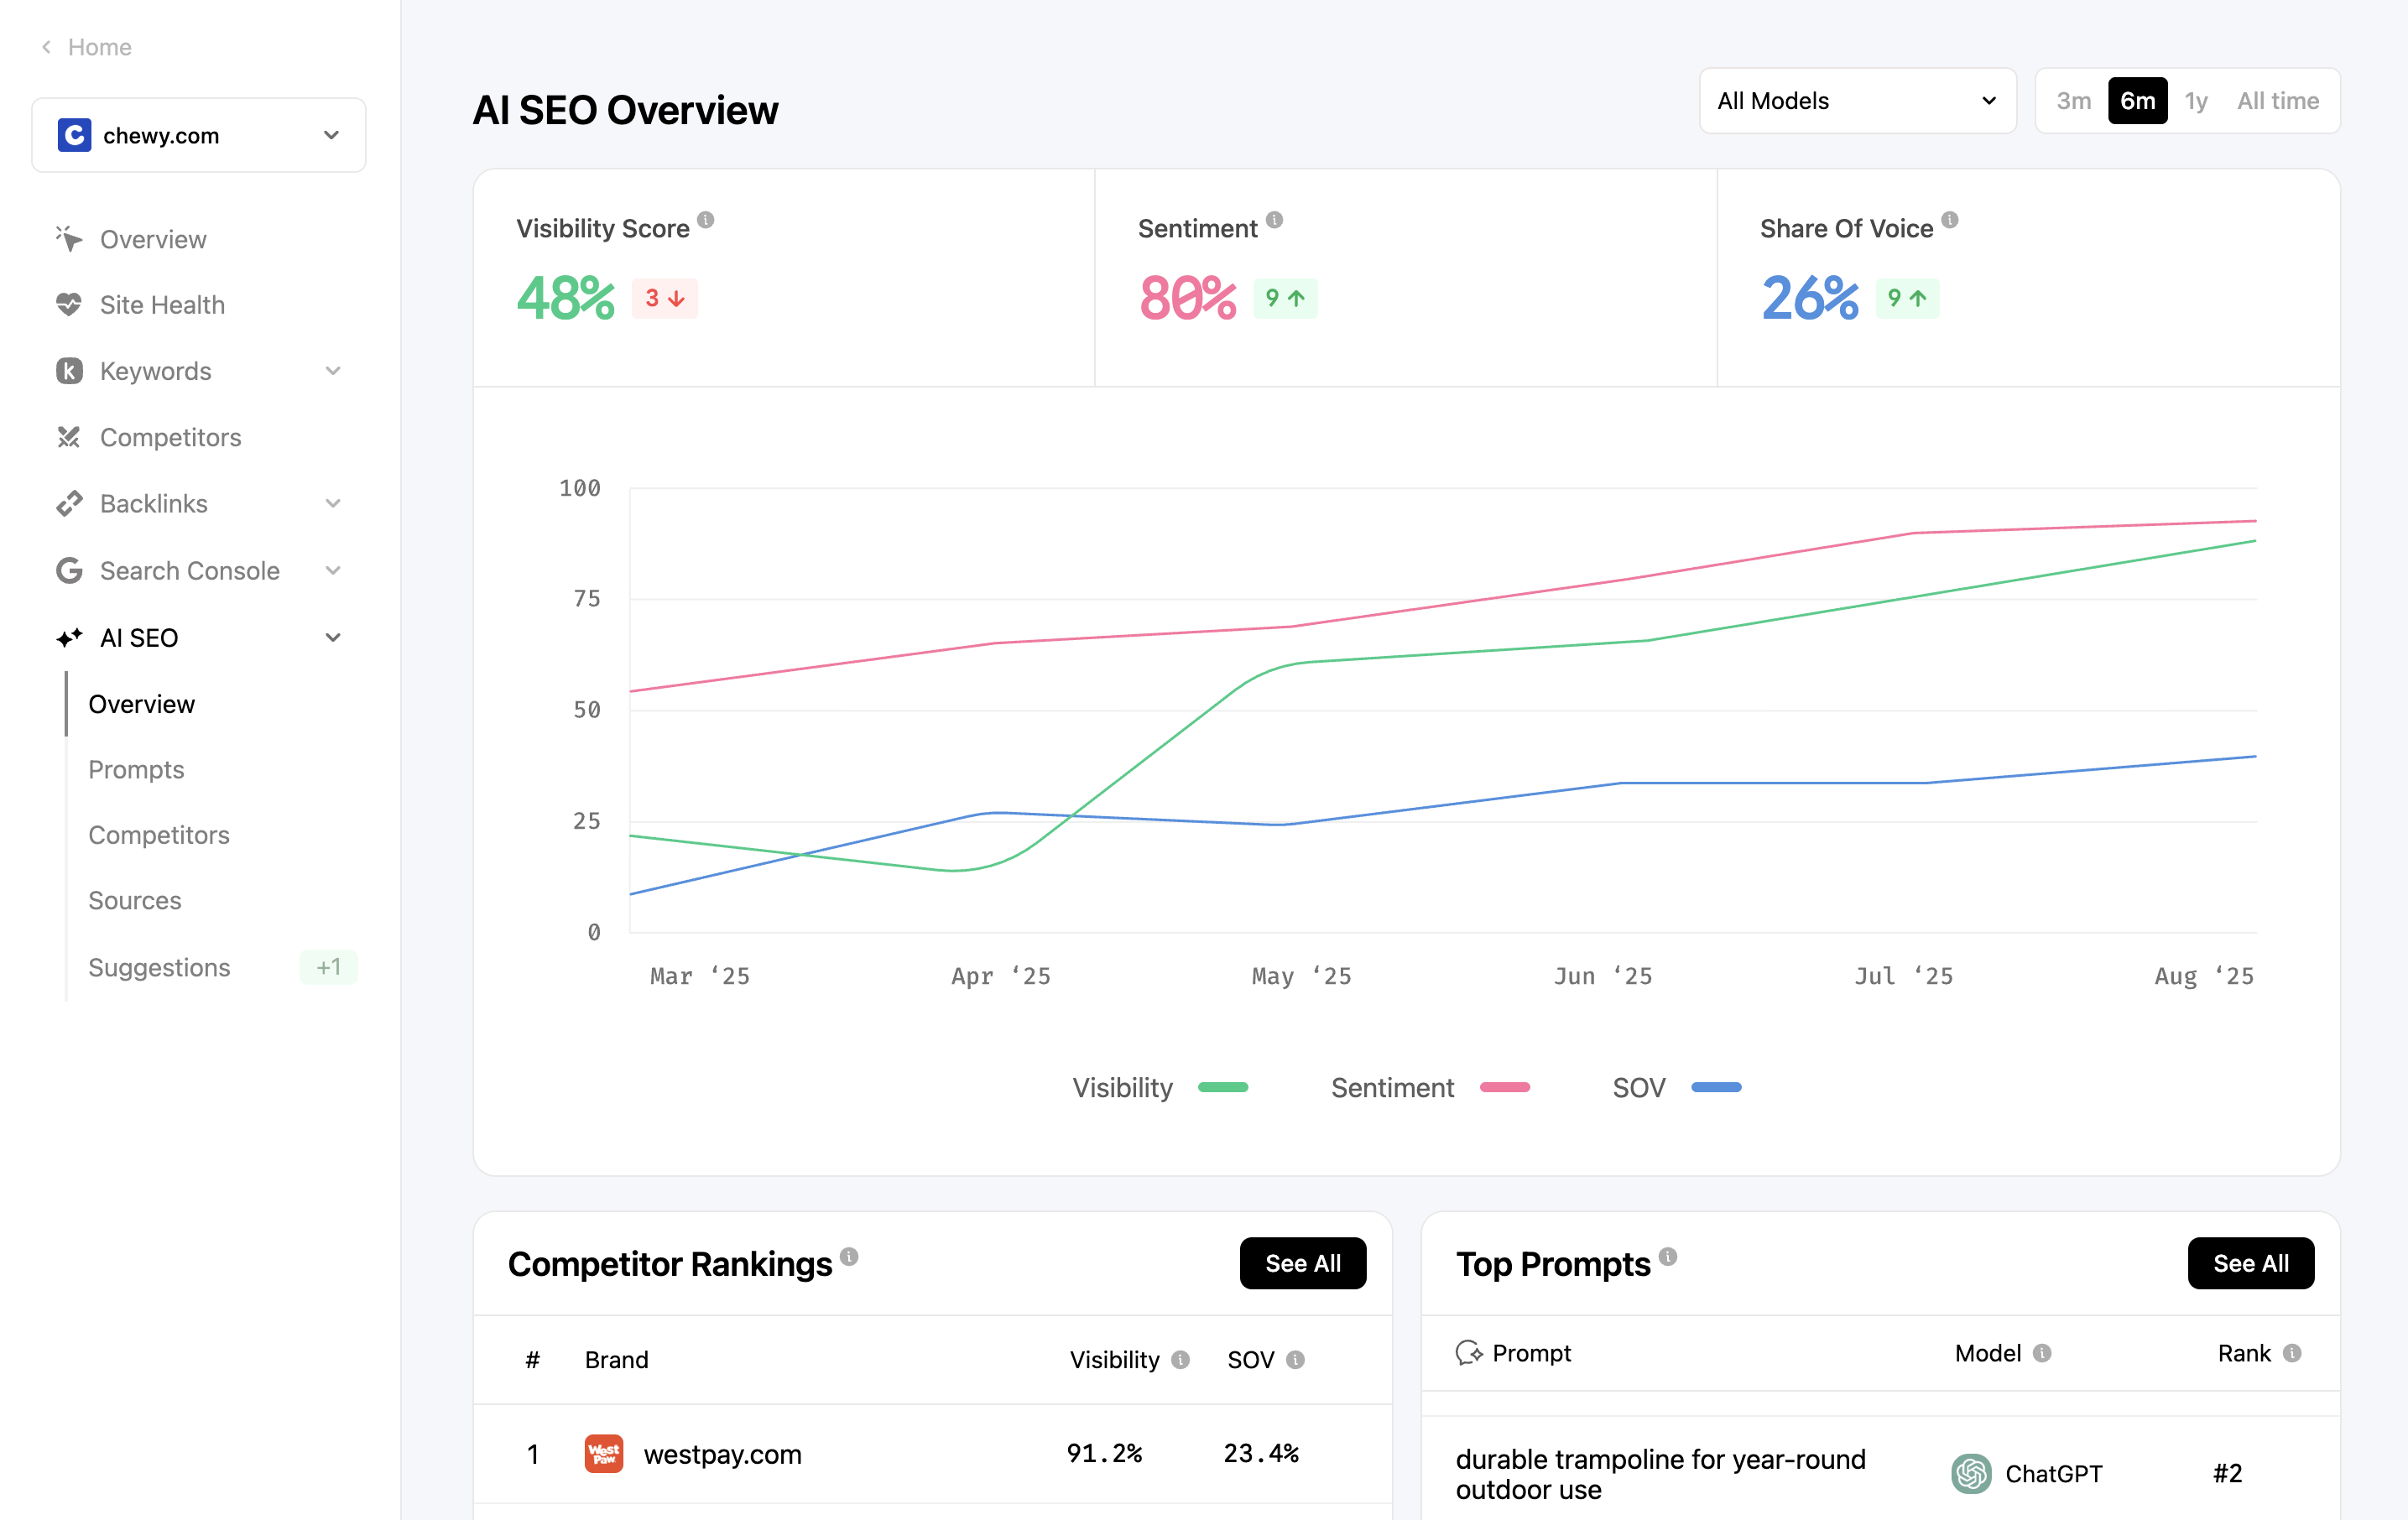Click the Search Console Google icon
Image resolution: width=2408 pixels, height=1520 pixels.
[x=68, y=571]
